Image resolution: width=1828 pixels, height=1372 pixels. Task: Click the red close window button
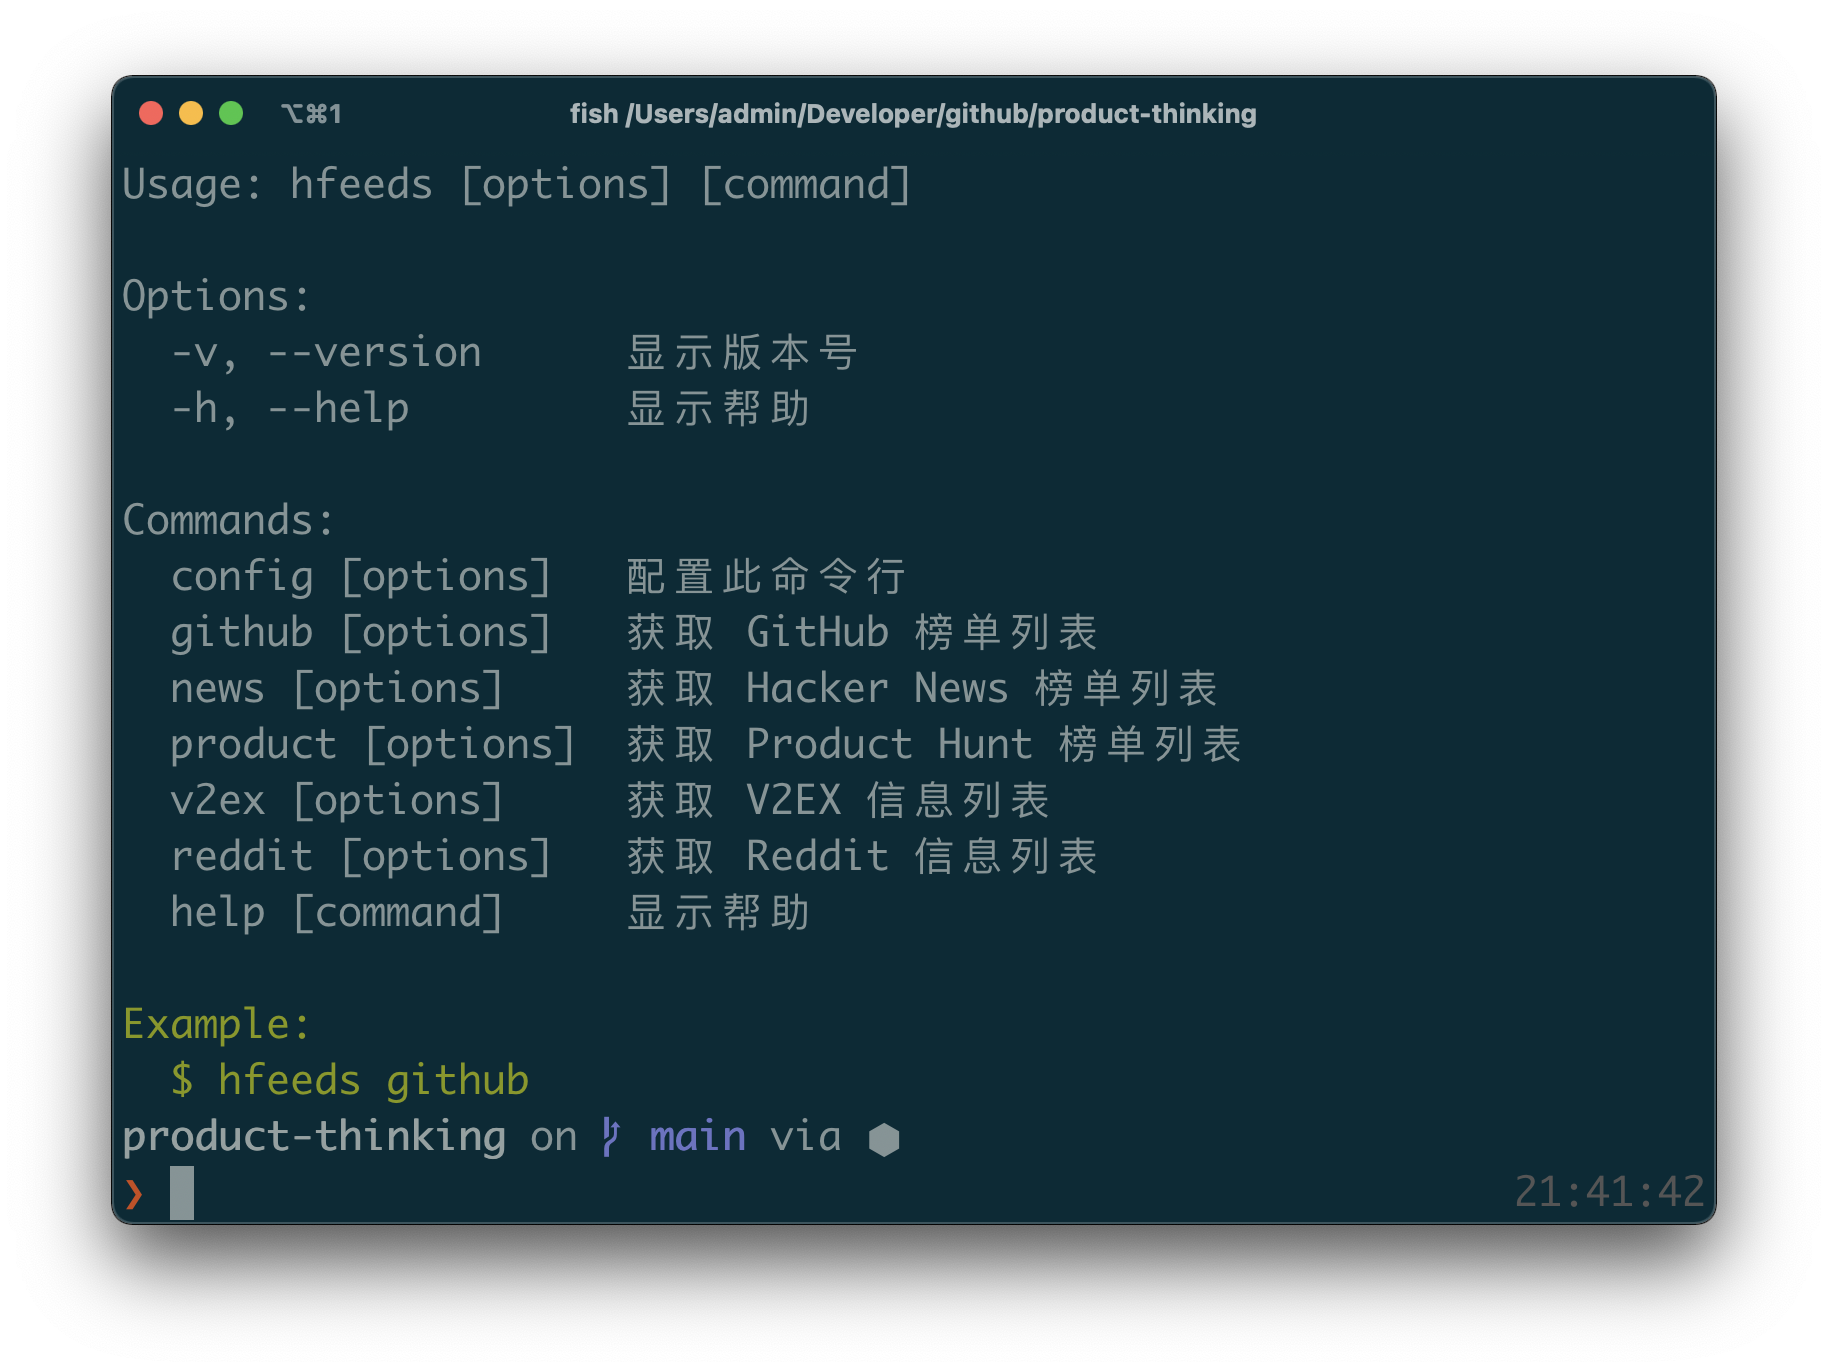click(151, 114)
